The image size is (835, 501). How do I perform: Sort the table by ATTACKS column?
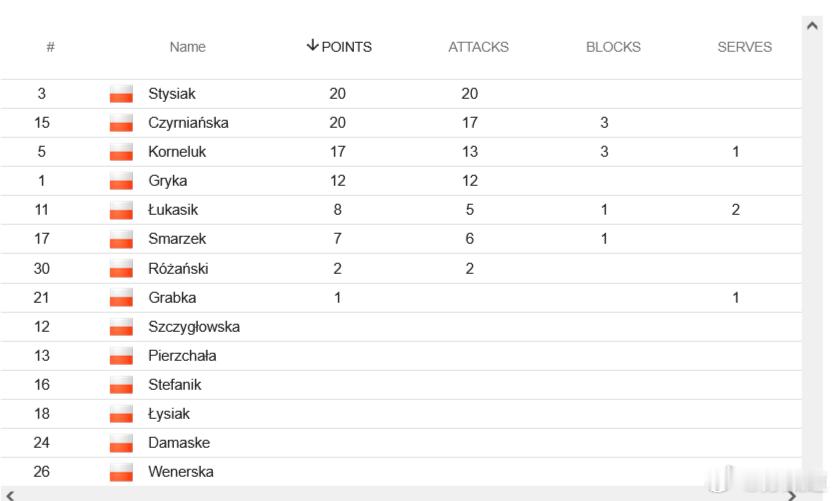478,47
